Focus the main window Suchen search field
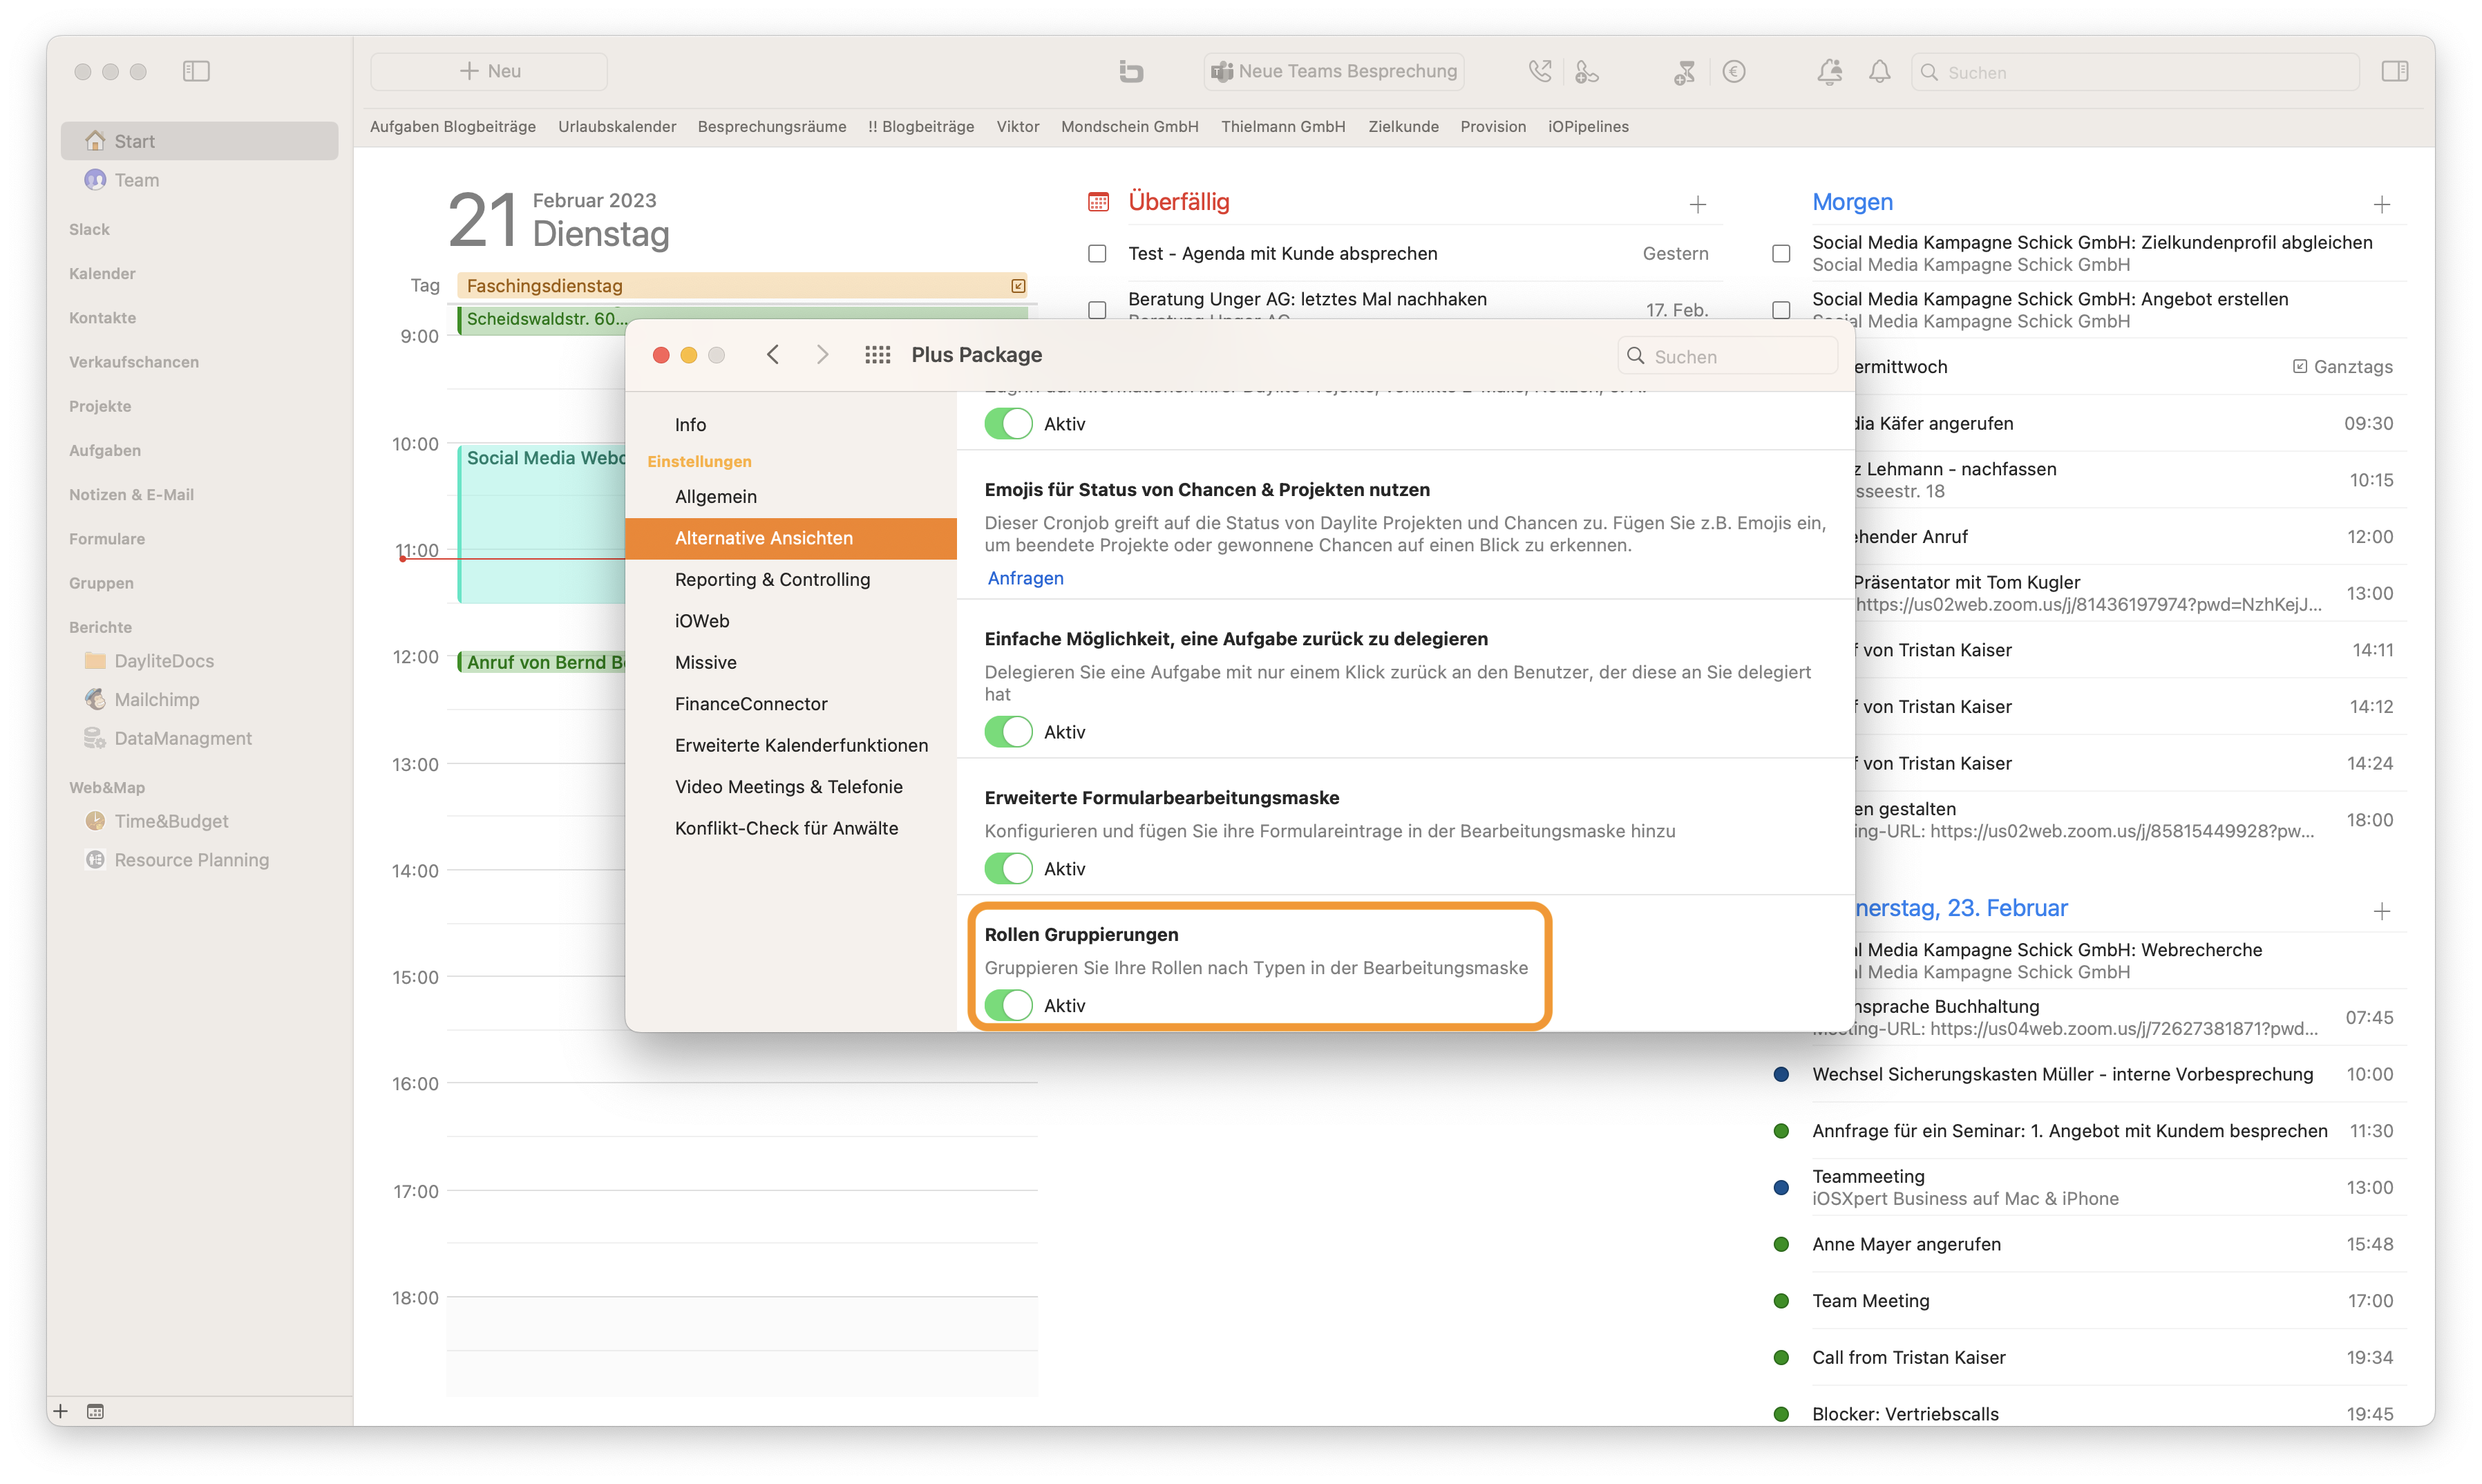 [x=2135, y=72]
